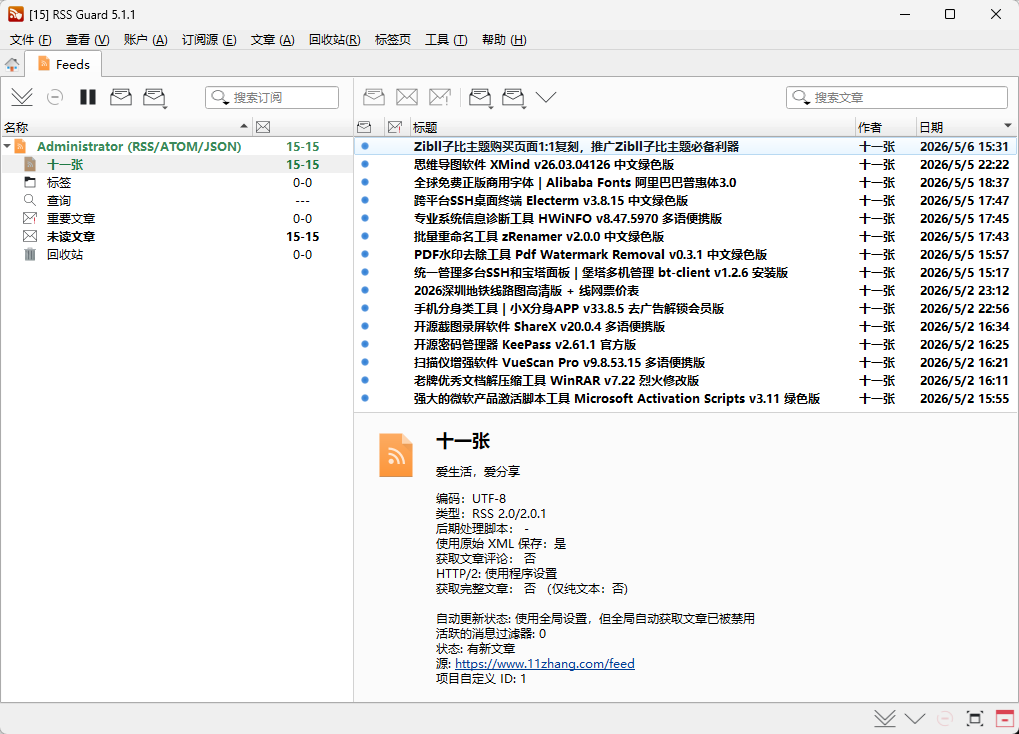Image resolution: width=1019 pixels, height=734 pixels.
Task: Open envelope dropdown right after article toolbar separator
Action: coord(481,98)
